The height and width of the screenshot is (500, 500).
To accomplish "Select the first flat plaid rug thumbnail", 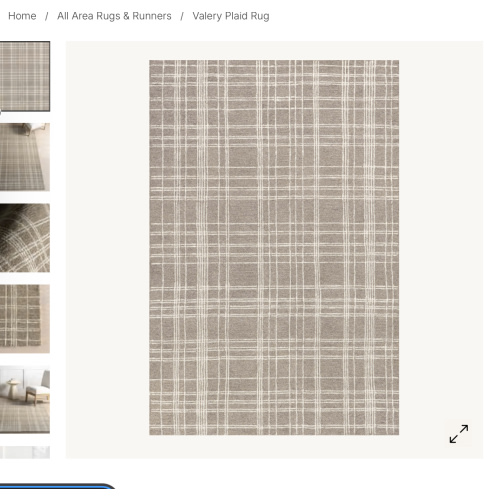I will 25,76.
